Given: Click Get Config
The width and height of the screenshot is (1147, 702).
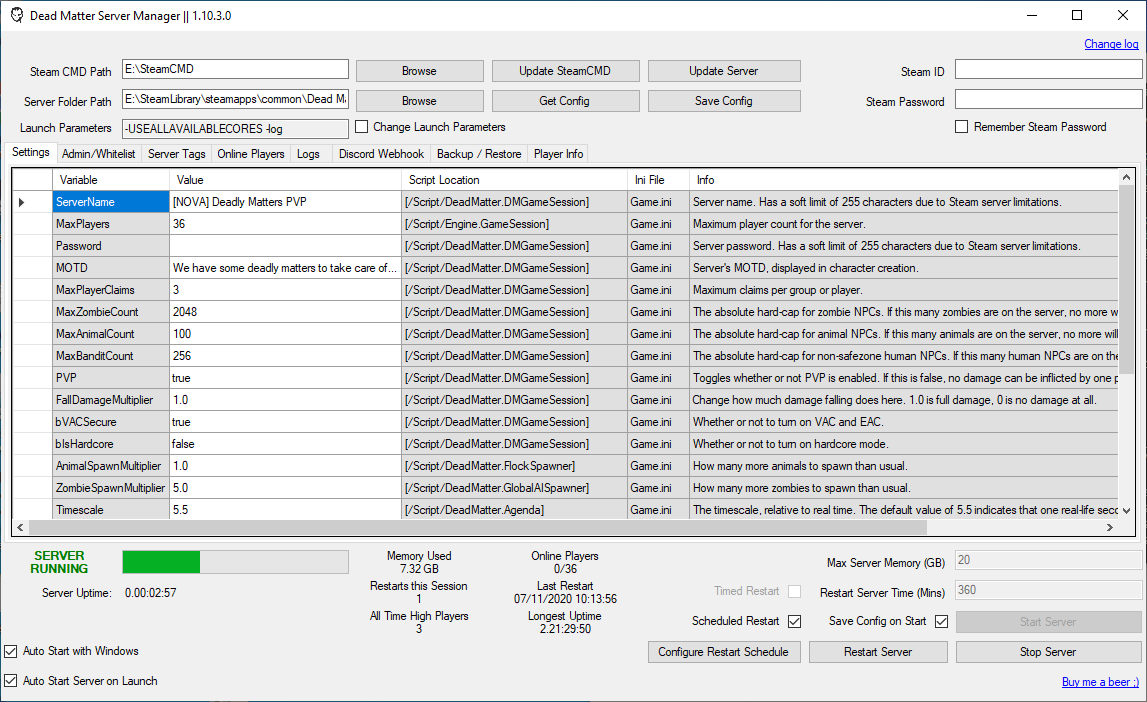Looking at the screenshot, I should [x=565, y=100].
